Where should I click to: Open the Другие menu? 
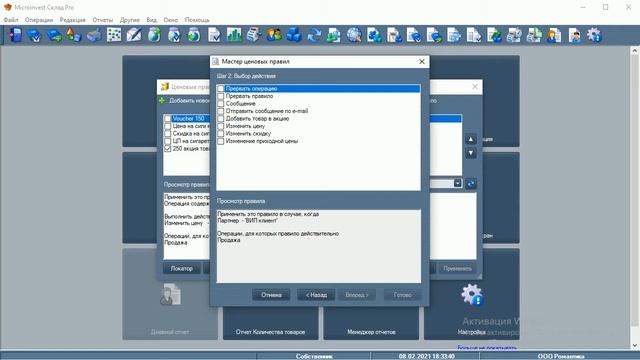(x=130, y=20)
